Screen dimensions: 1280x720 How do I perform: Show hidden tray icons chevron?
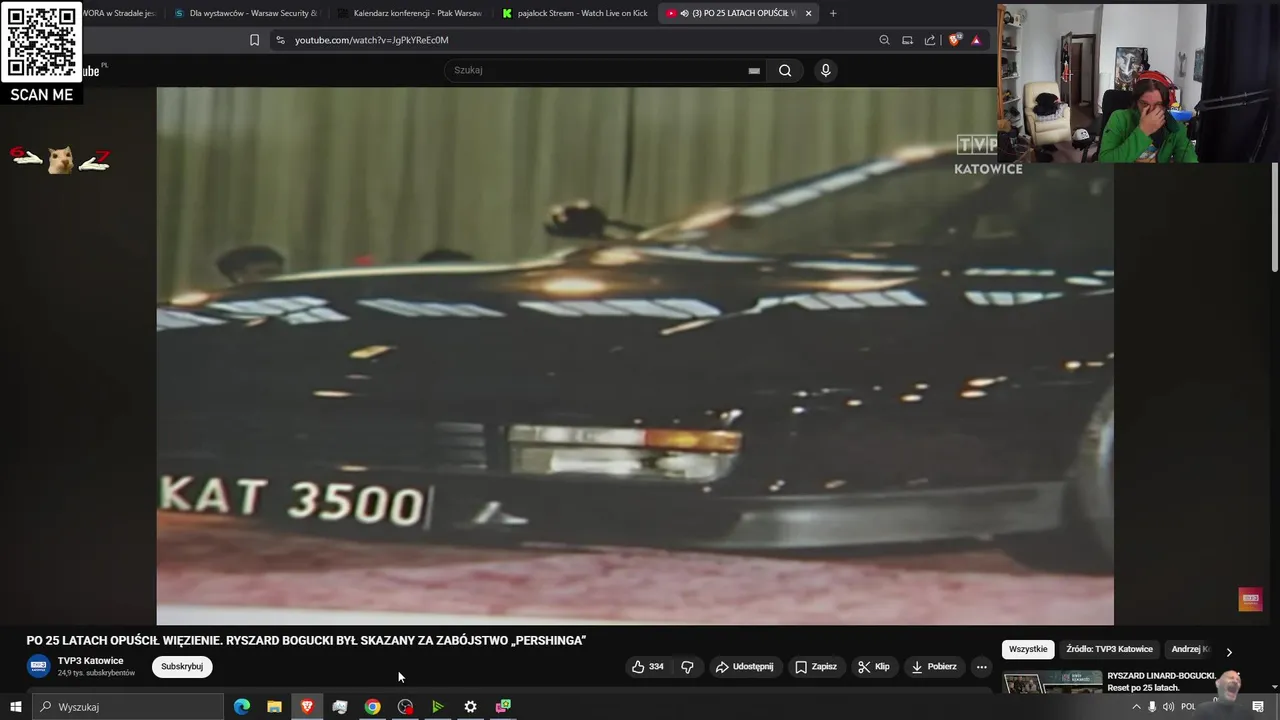point(1136,706)
